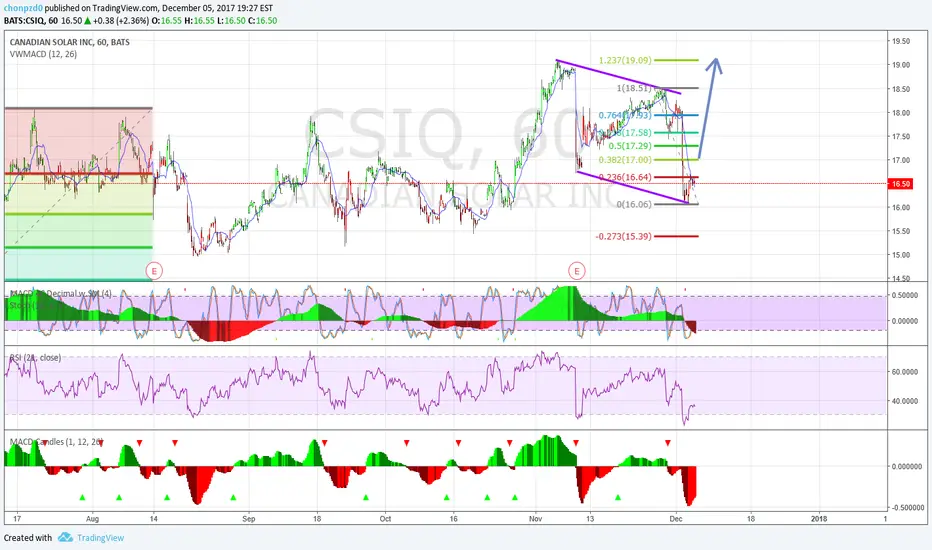Select the MACD Candles (1, 12, 26) label
Screen dimensions: 932x550
coord(56,442)
